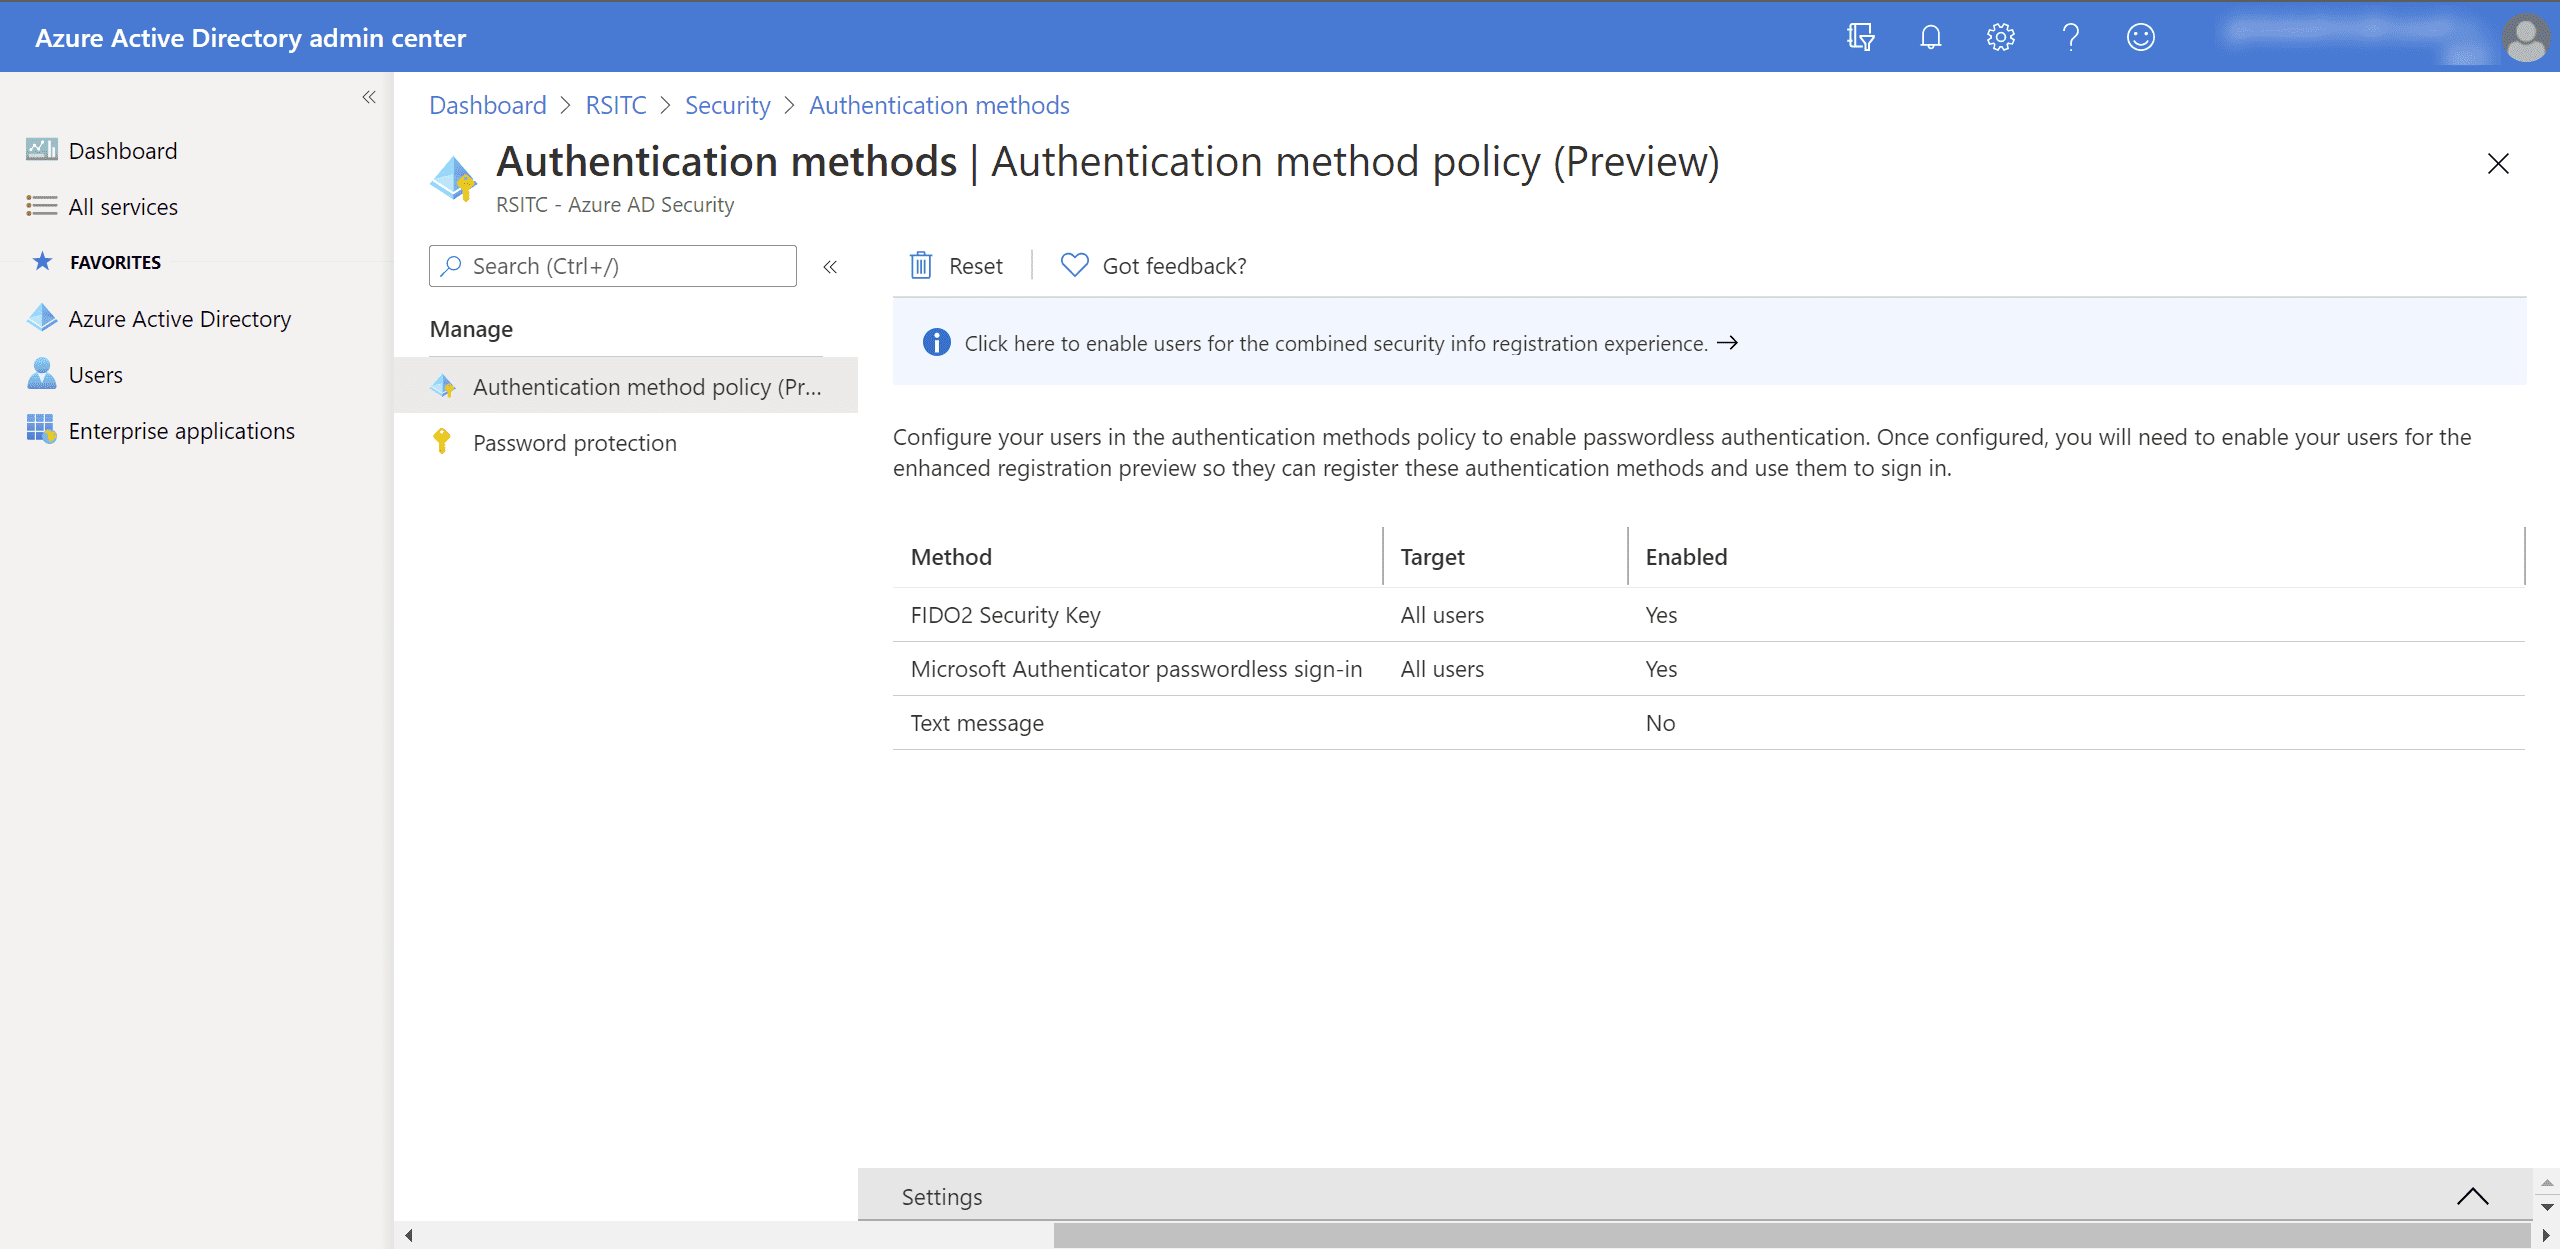Collapse the left navigation pane
The height and width of the screenshot is (1249, 2560).
369,96
